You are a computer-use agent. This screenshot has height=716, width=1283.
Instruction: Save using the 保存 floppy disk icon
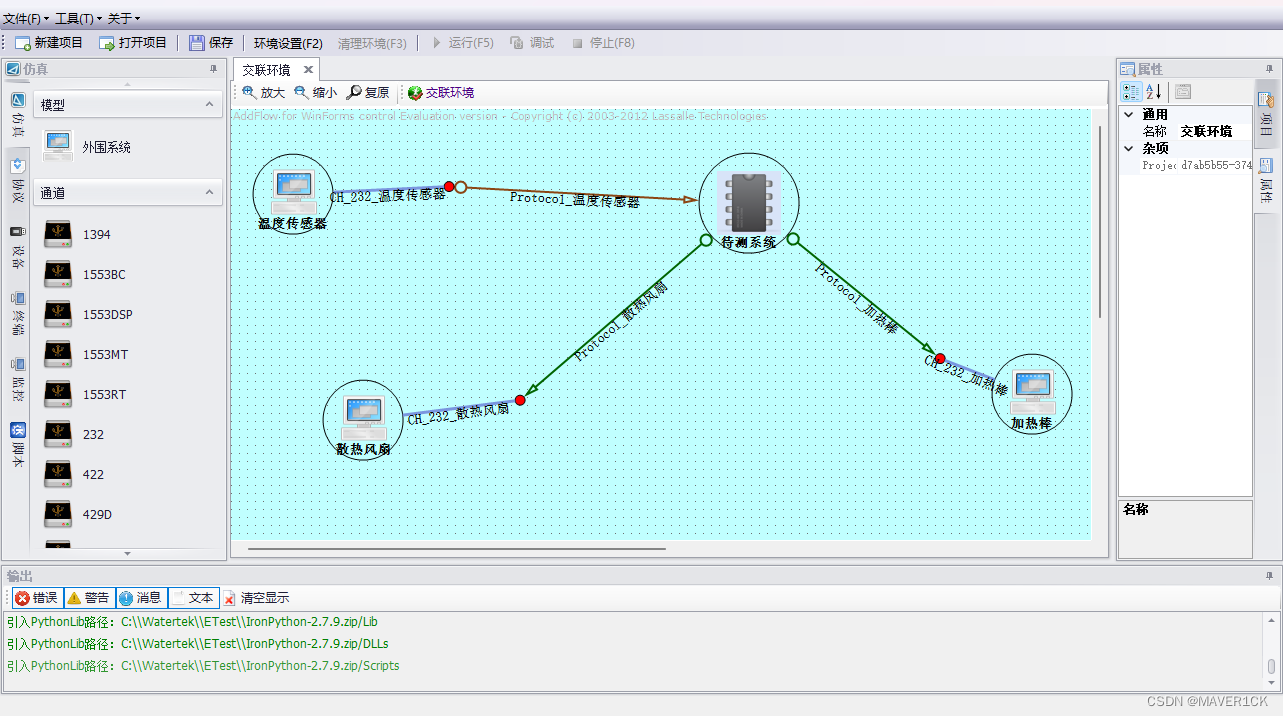point(197,43)
